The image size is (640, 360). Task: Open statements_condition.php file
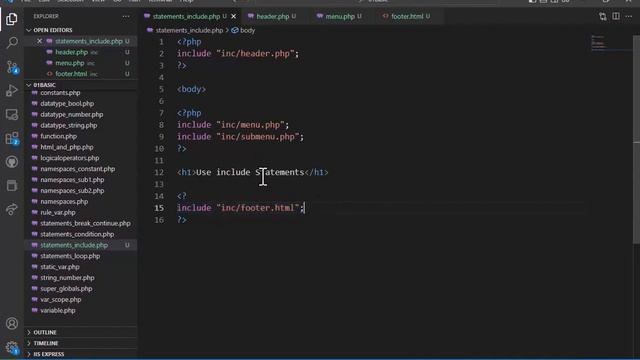(77, 234)
